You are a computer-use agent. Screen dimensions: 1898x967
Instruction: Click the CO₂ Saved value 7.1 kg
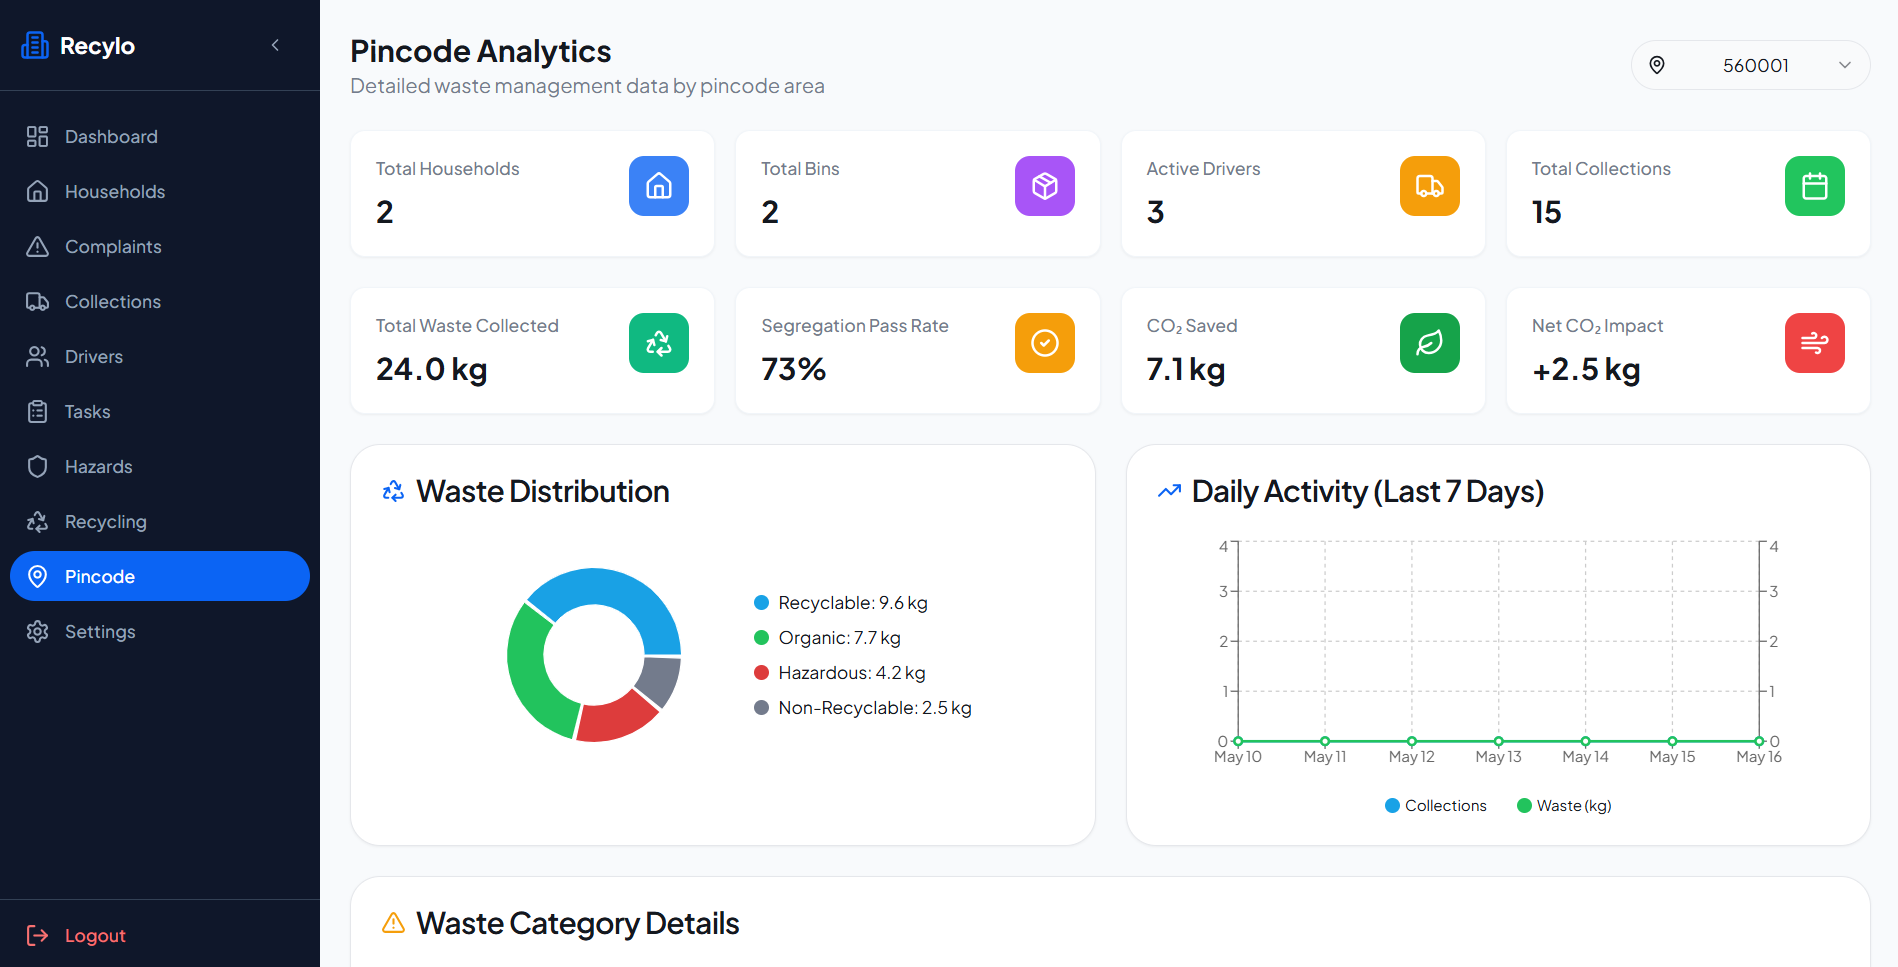(x=1186, y=370)
